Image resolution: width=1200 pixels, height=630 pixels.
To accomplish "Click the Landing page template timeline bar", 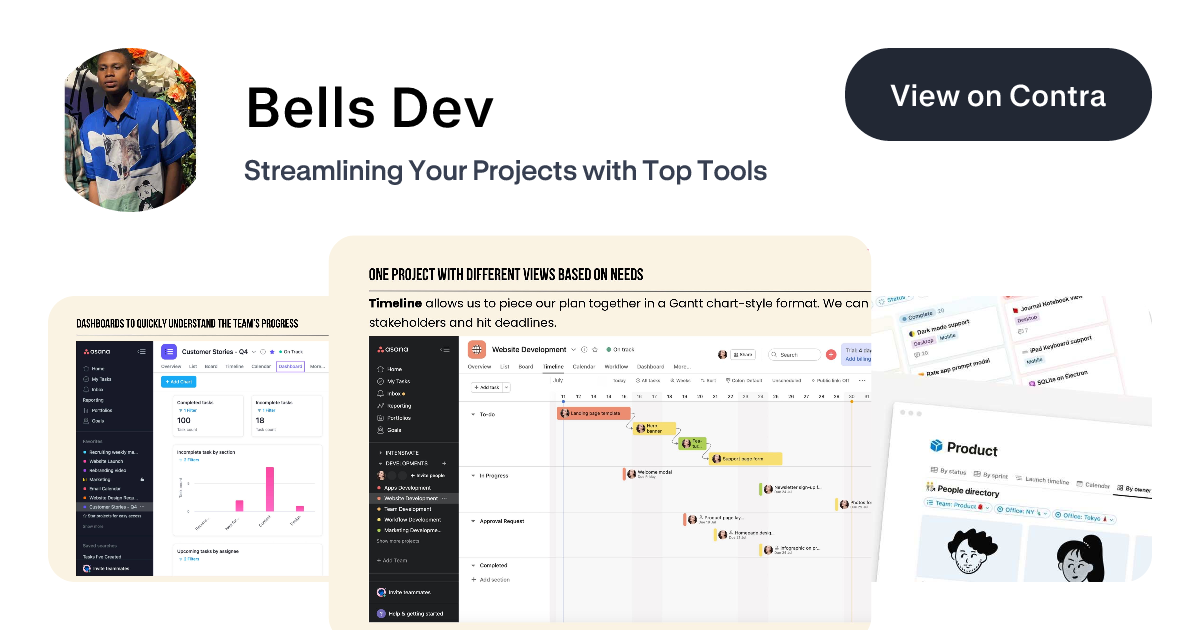I will pos(594,413).
